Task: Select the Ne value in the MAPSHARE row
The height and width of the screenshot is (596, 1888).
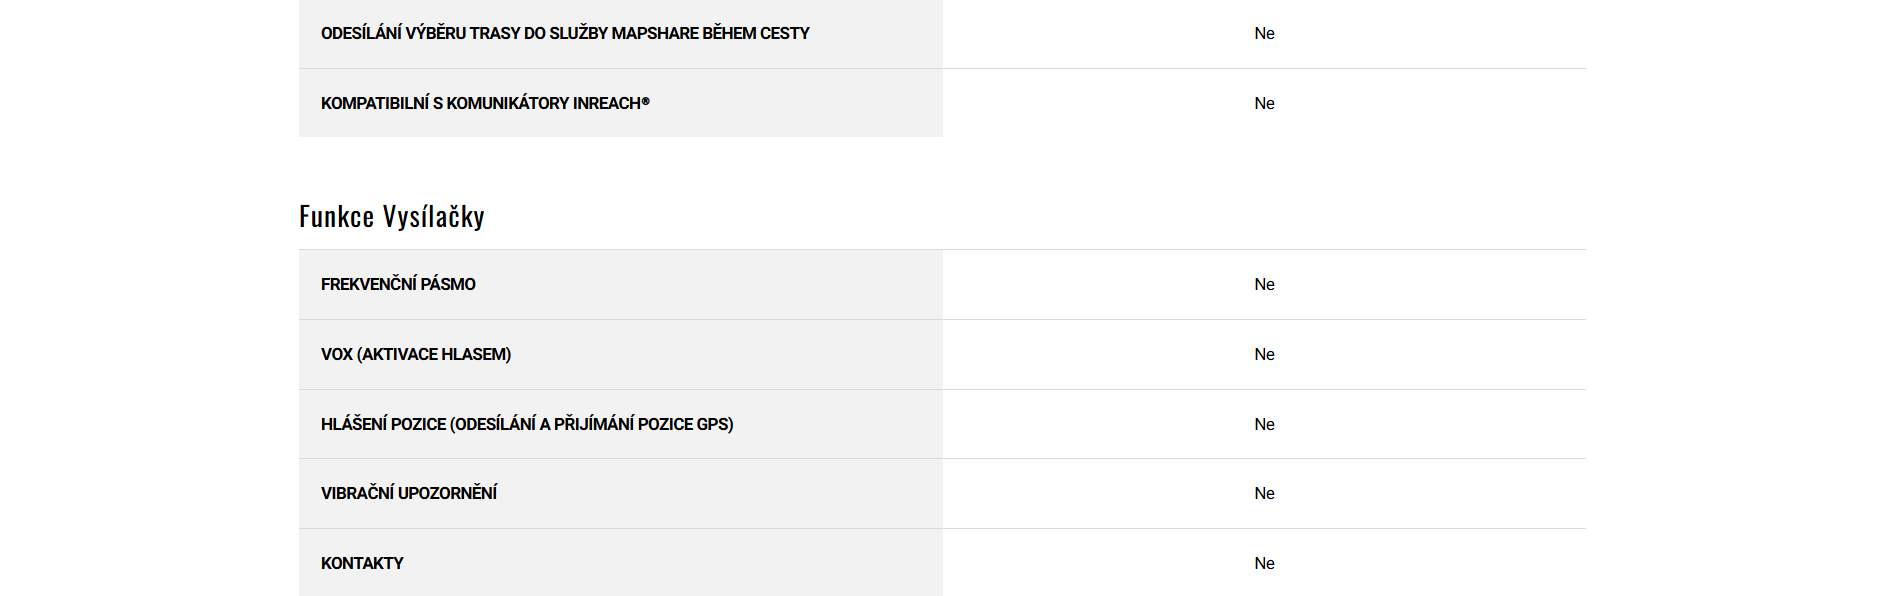Action: coord(1264,34)
